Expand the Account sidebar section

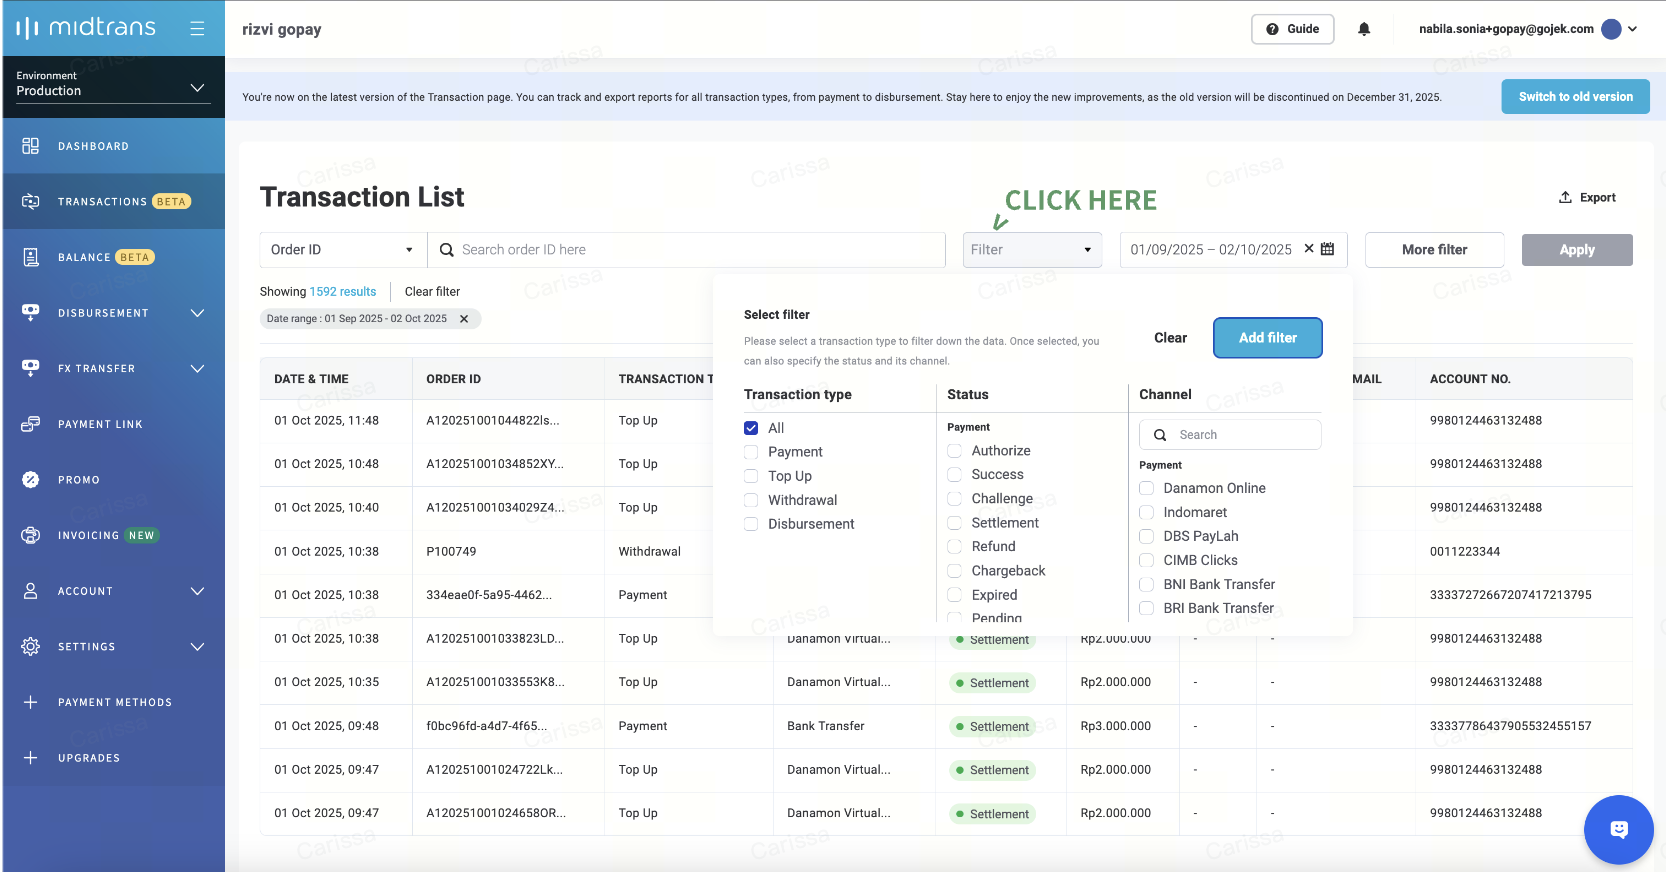[x=197, y=591]
